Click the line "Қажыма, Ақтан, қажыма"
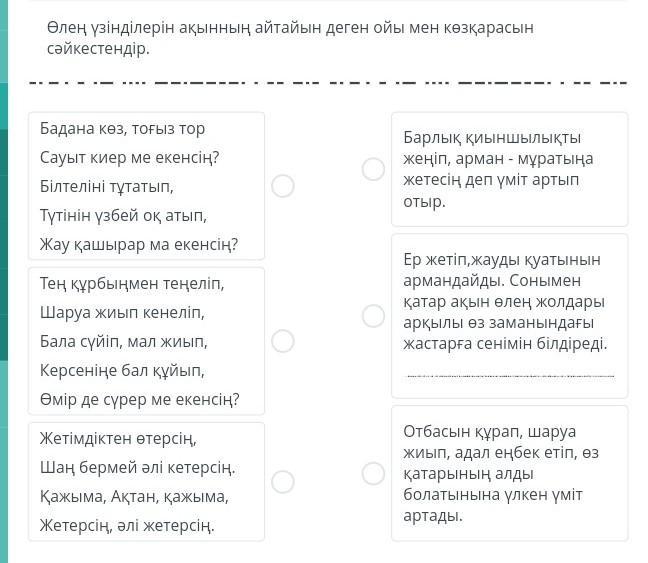This screenshot has width=648, height=563. (x=134, y=496)
